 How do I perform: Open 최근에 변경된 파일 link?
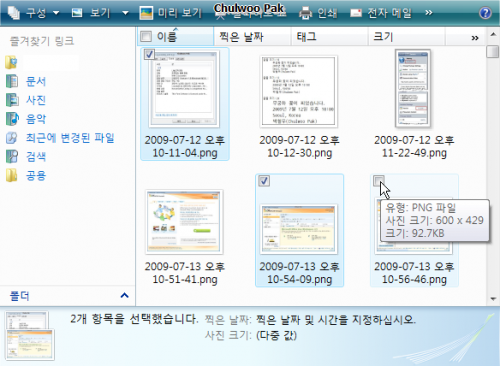click(70, 138)
